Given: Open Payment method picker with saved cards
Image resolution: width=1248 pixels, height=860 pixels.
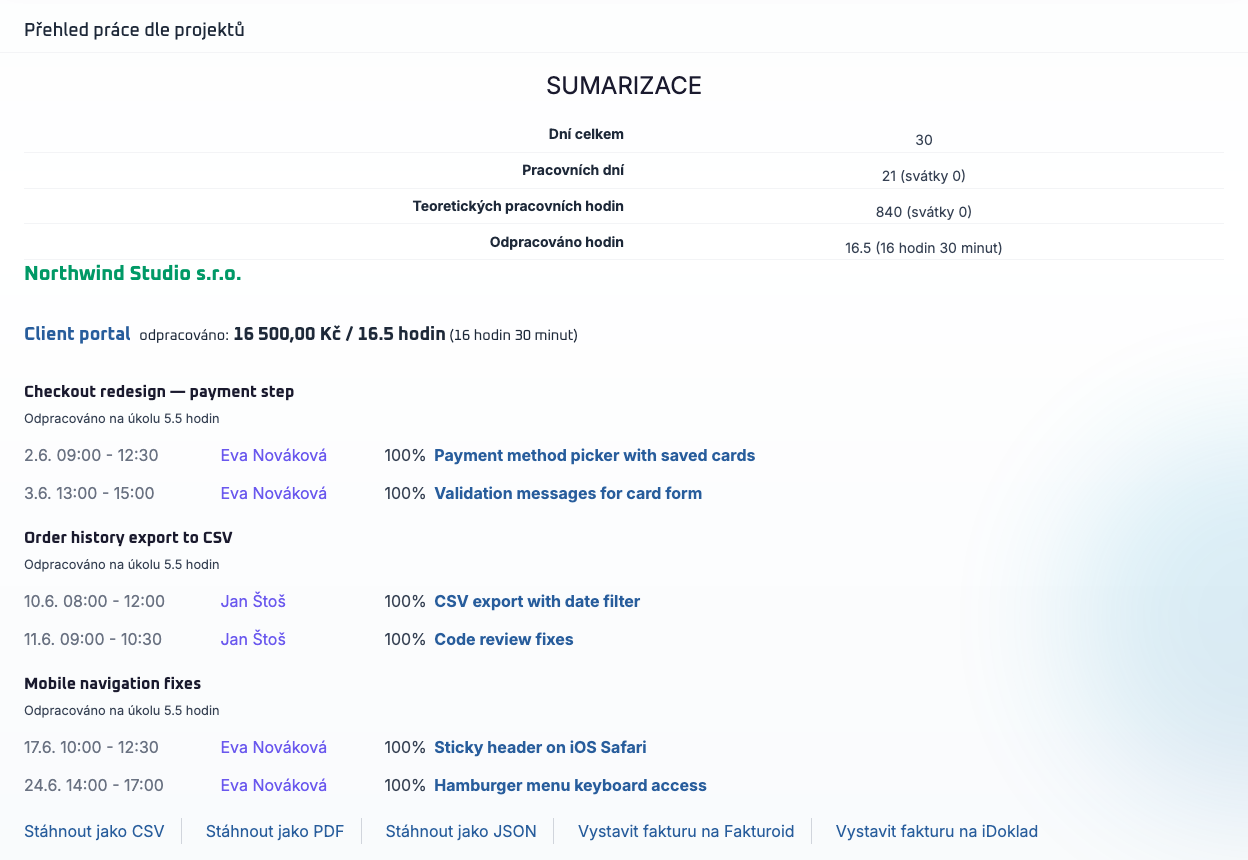Looking at the screenshot, I should point(595,456).
